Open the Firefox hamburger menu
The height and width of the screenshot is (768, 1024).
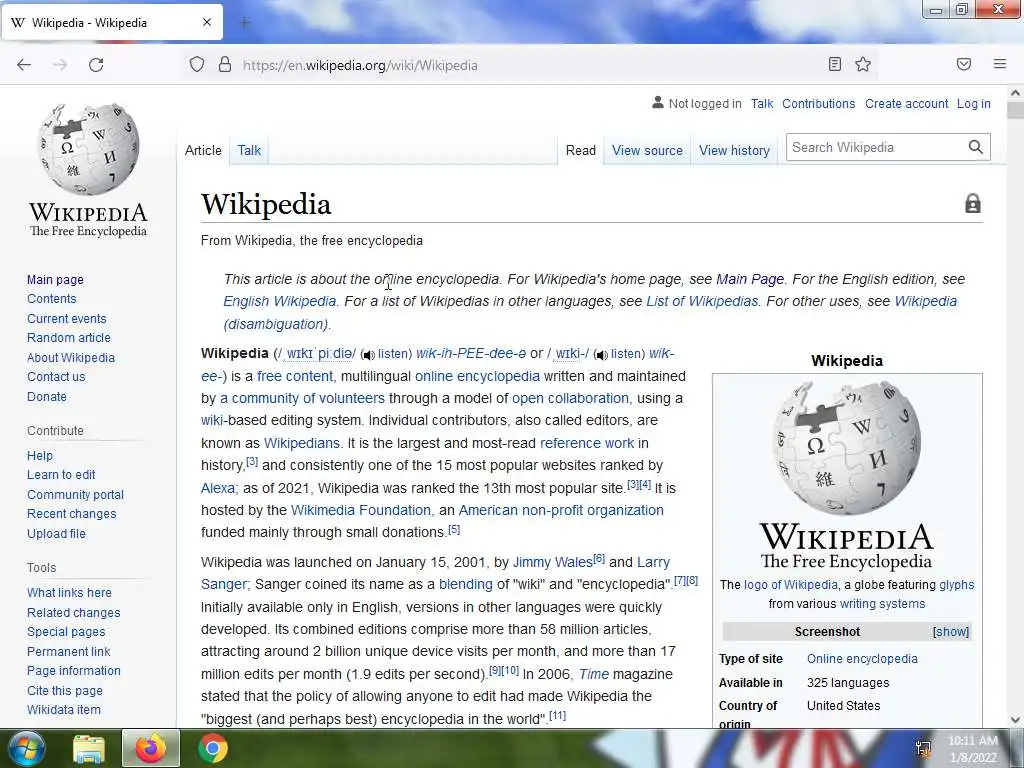tap(1000, 64)
